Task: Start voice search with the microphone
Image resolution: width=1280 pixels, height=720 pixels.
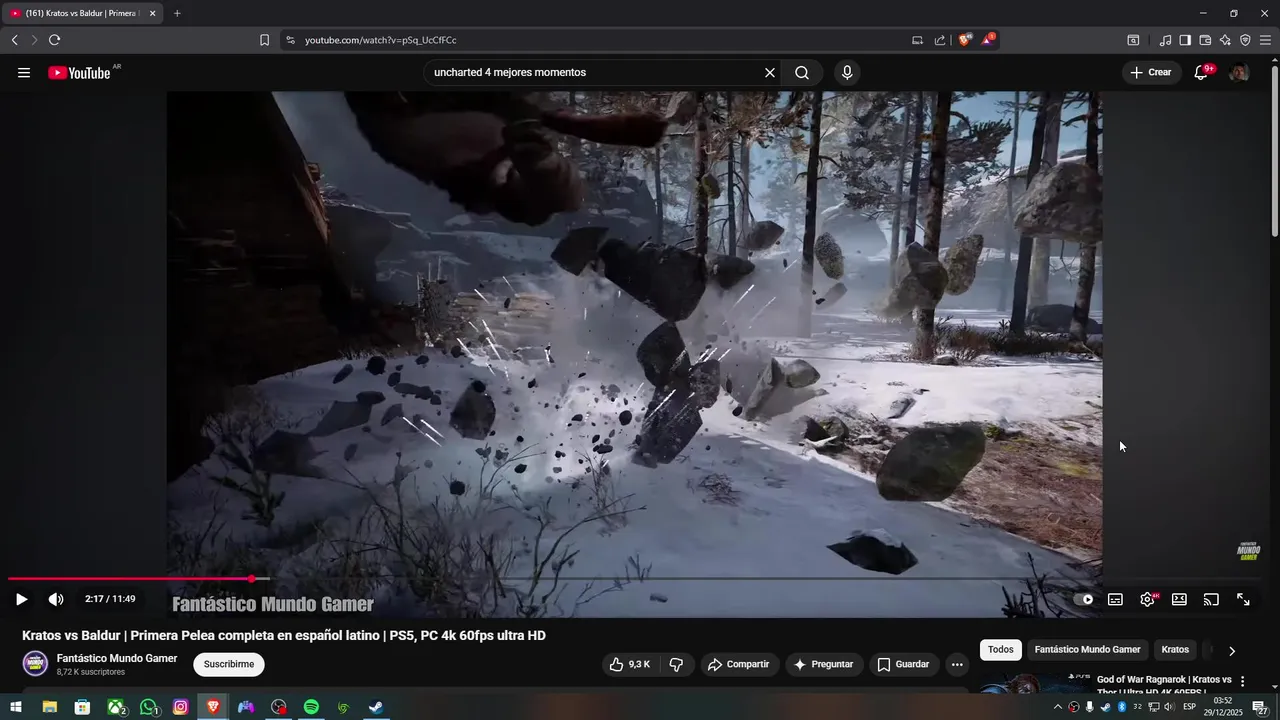Action: coord(847,73)
